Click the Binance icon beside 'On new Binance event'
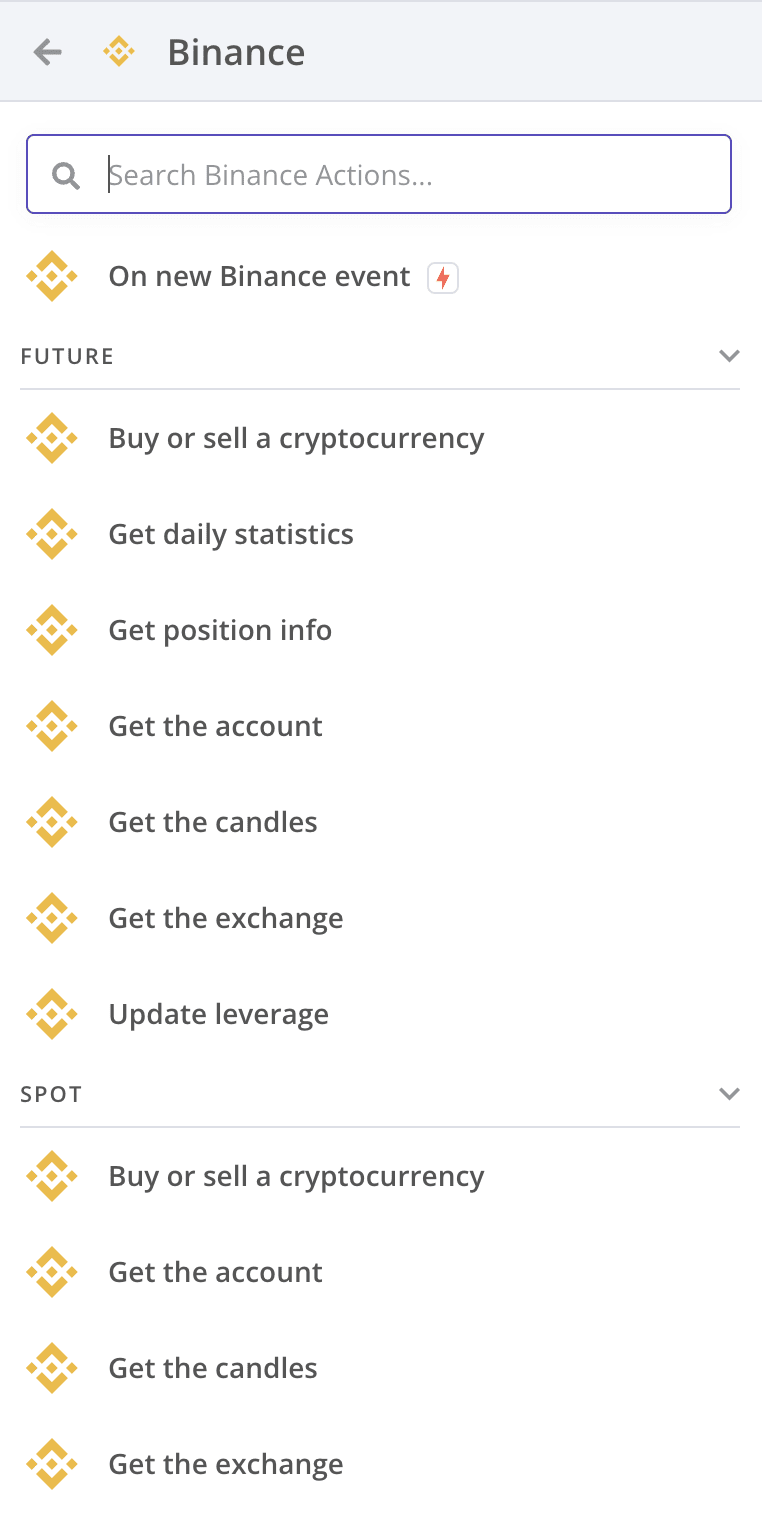This screenshot has height=1528, width=762. pos(51,276)
